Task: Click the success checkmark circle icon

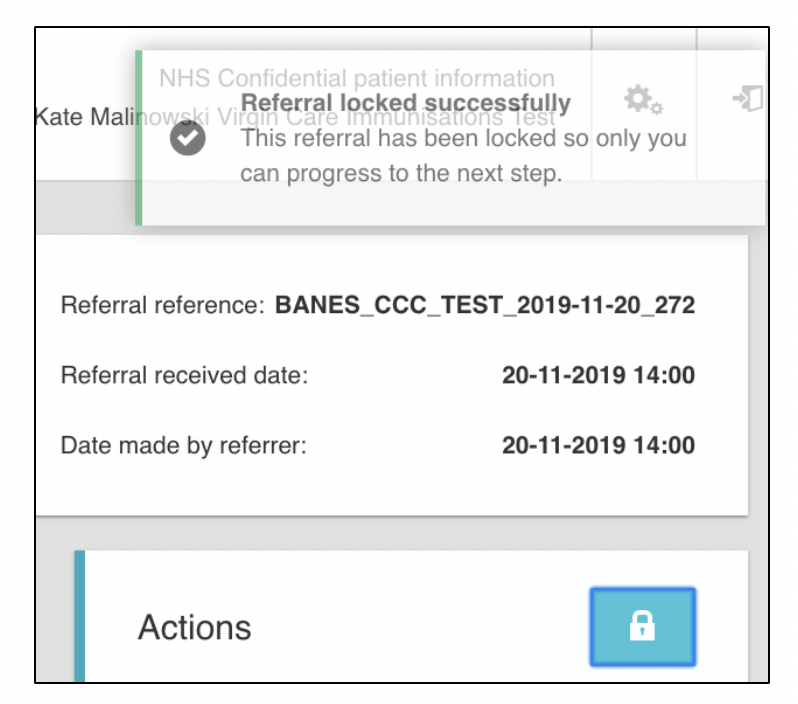Action: tap(187, 139)
